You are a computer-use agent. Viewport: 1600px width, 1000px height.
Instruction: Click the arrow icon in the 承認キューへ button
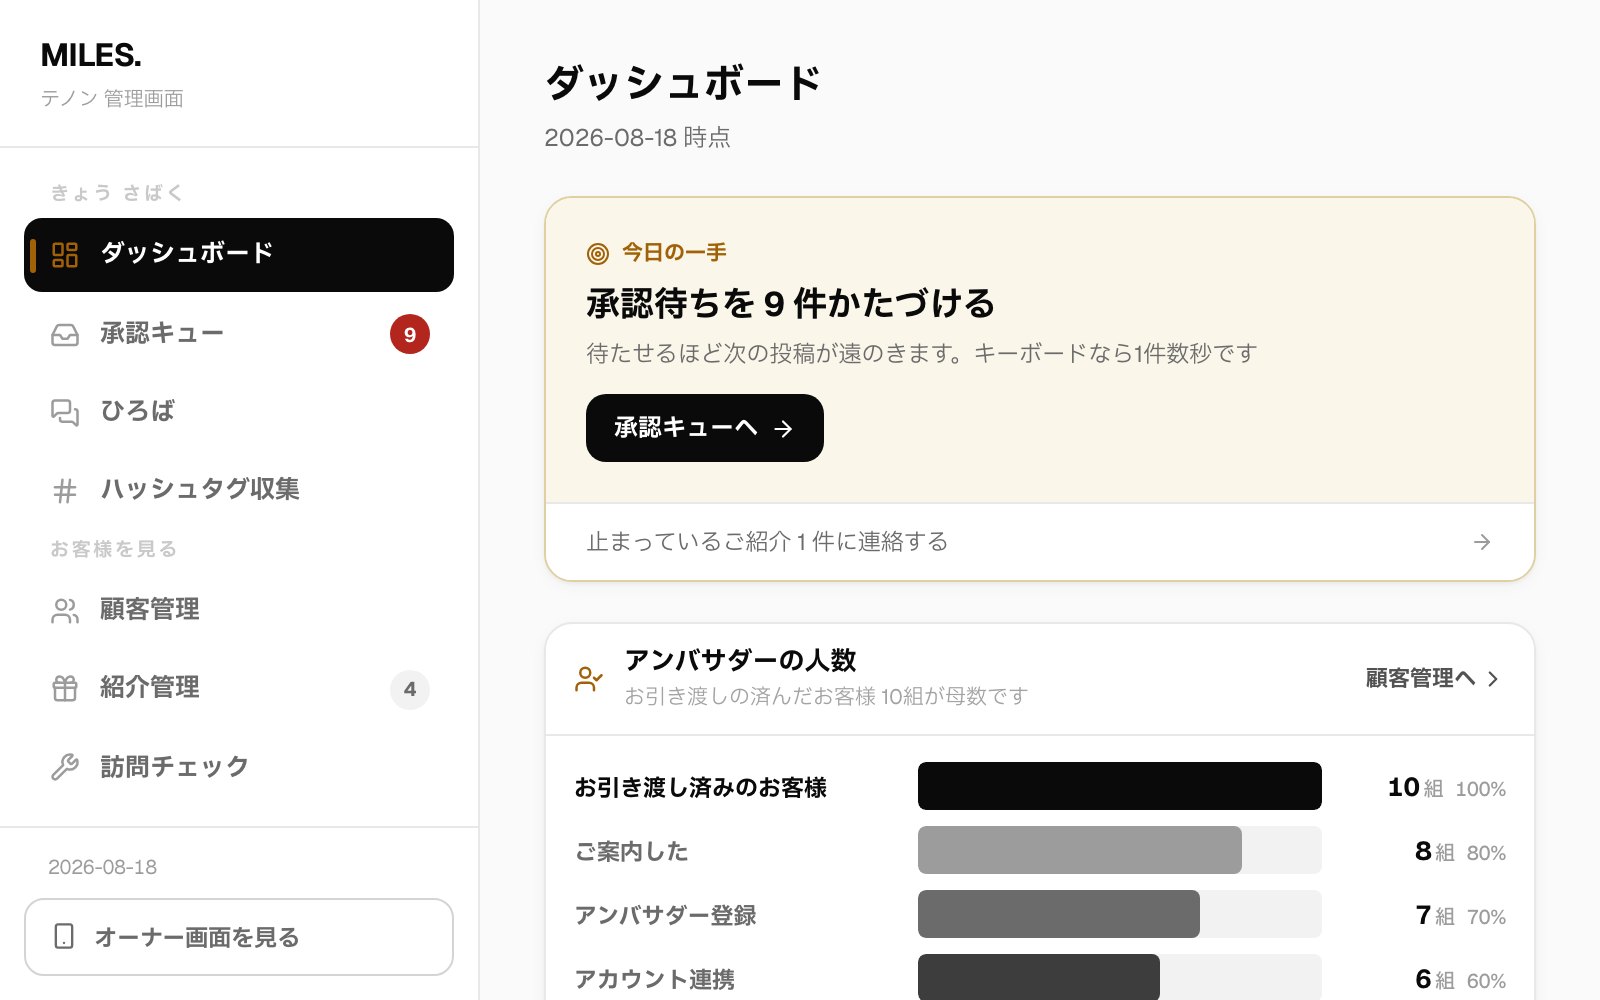pos(784,428)
